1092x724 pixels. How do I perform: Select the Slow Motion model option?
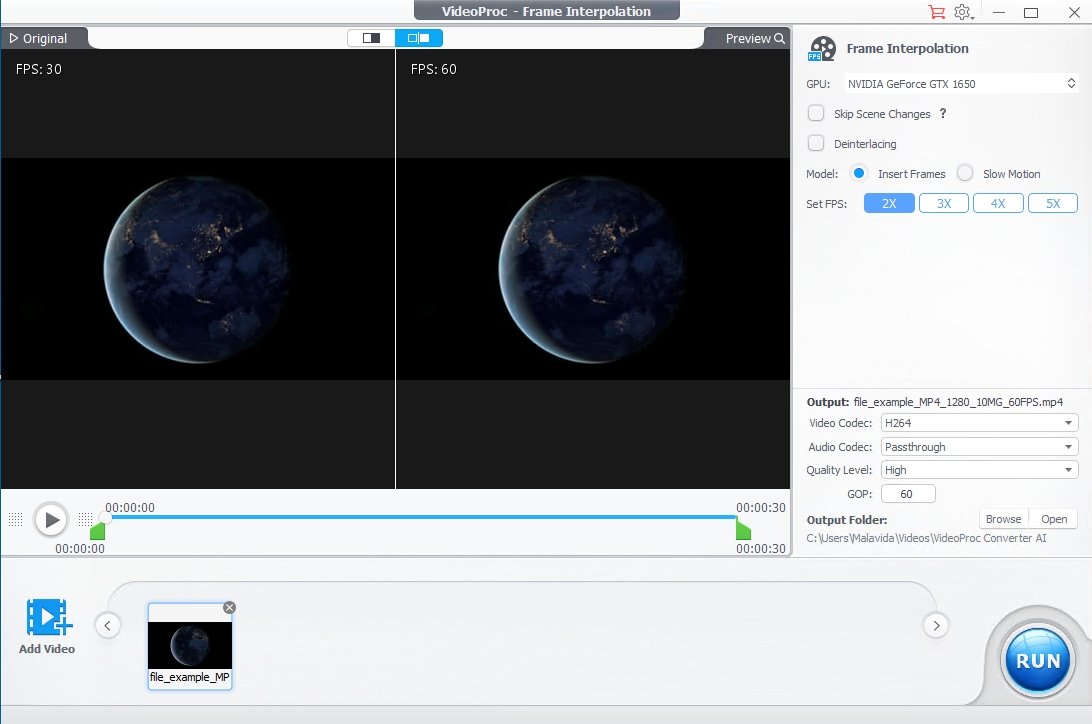point(965,173)
